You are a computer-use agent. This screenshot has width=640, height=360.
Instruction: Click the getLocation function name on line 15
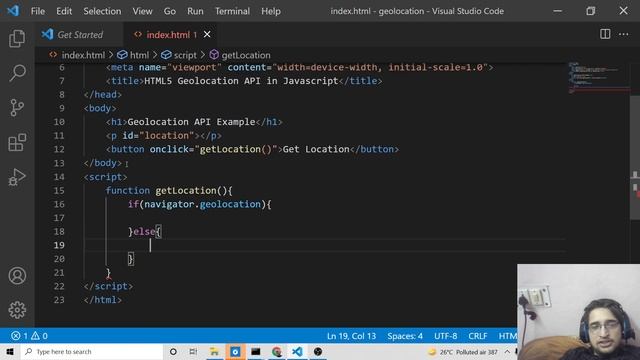tap(186, 191)
